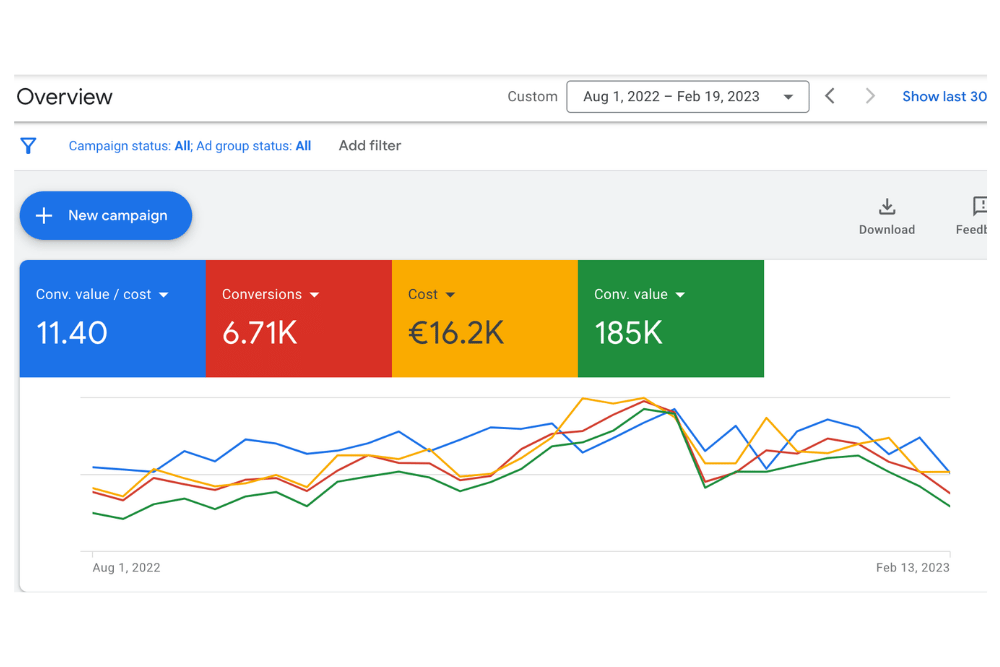
Task: Click the filter funnel icon
Action: click(28, 146)
